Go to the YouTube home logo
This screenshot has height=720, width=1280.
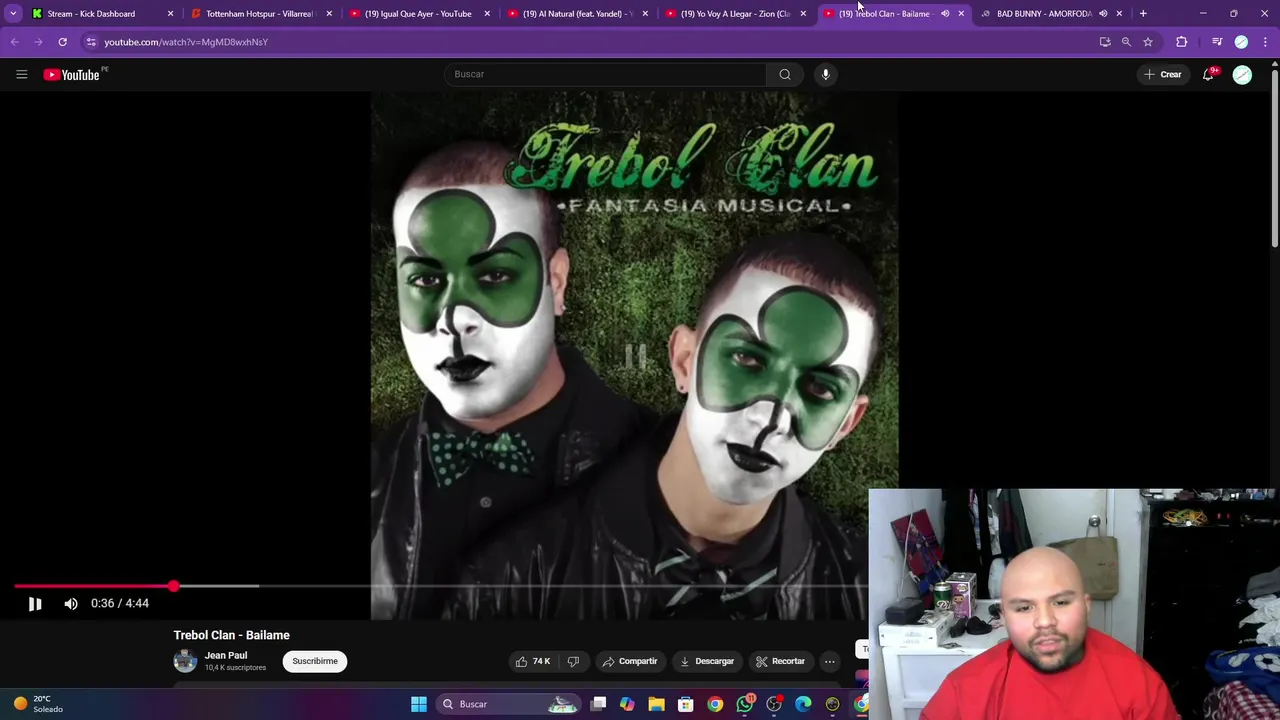click(x=72, y=74)
